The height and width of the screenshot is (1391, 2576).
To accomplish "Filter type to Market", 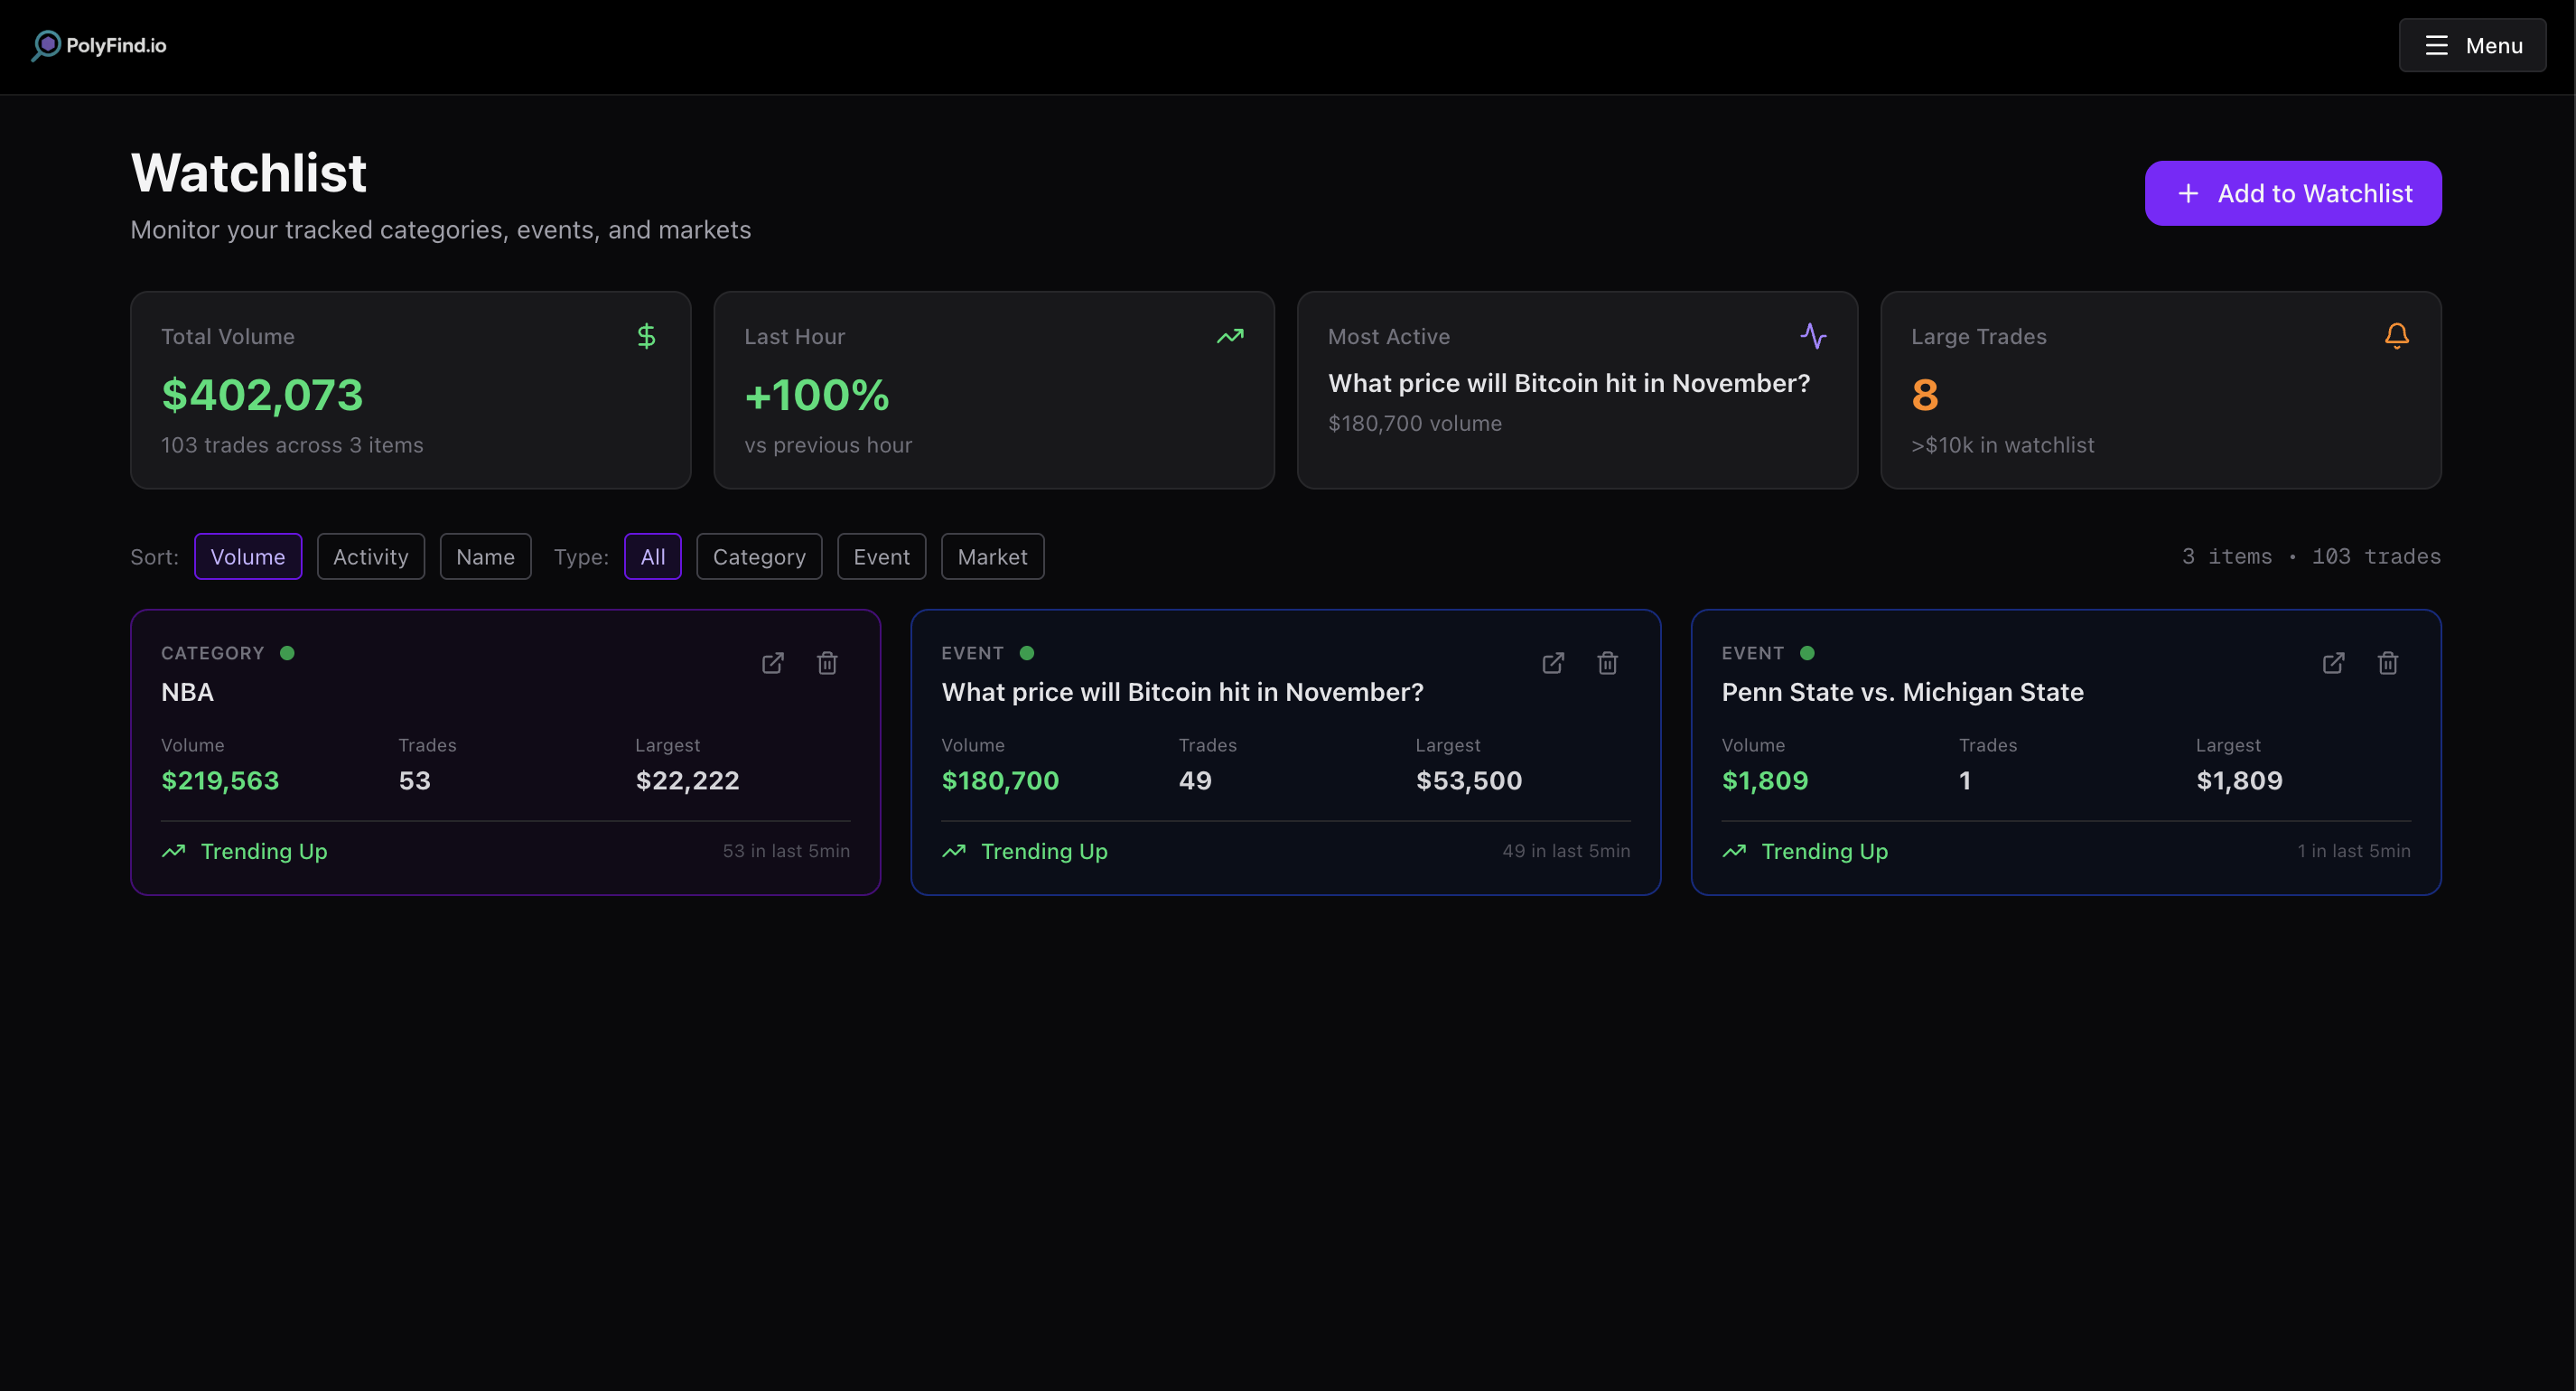I will click(x=992, y=557).
